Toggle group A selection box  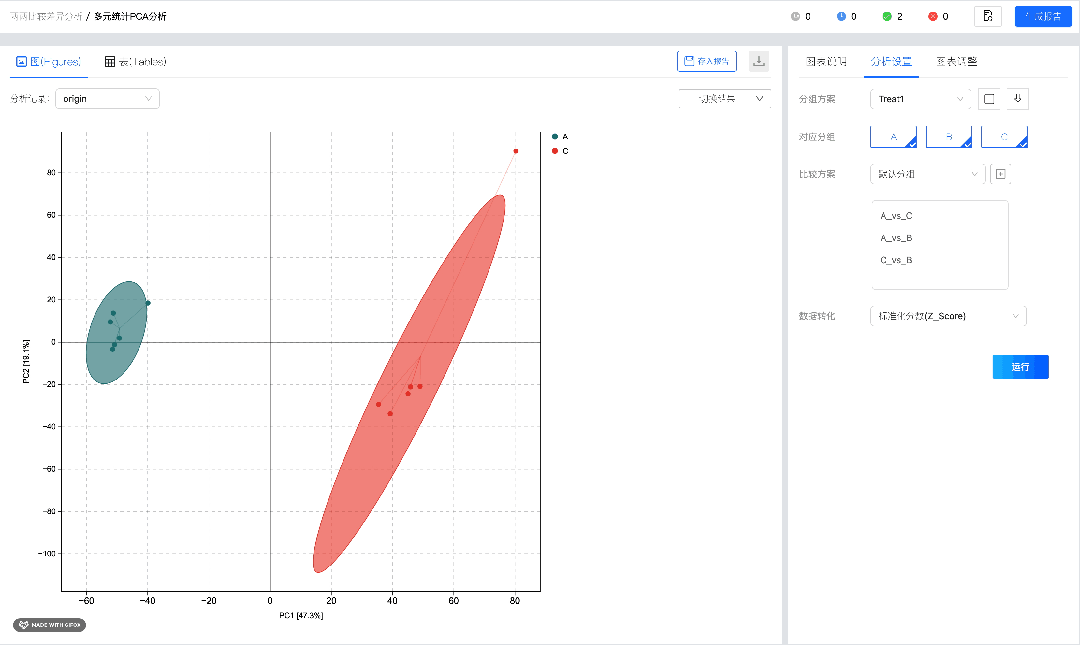[x=893, y=137]
